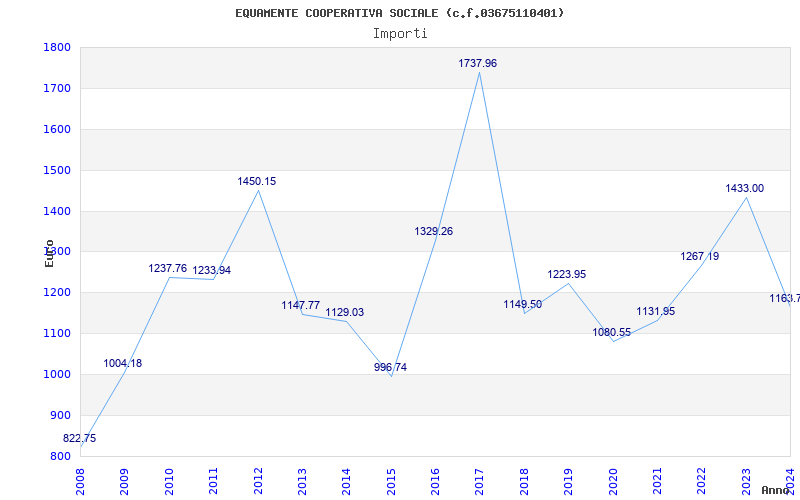The image size is (800, 500).
Task: Select the 1000 y-axis tick label
Action: pyautogui.click(x=56, y=374)
